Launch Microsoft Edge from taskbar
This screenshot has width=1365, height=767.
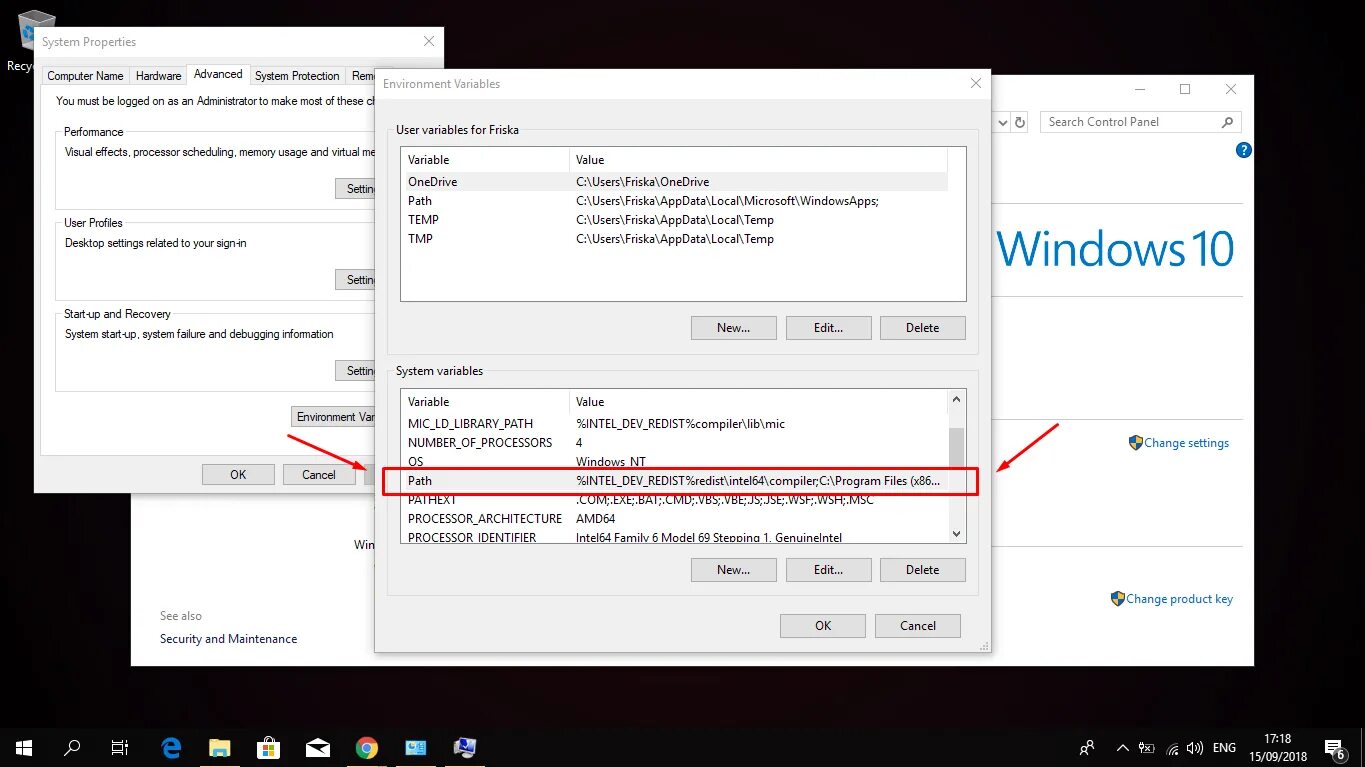[x=172, y=747]
